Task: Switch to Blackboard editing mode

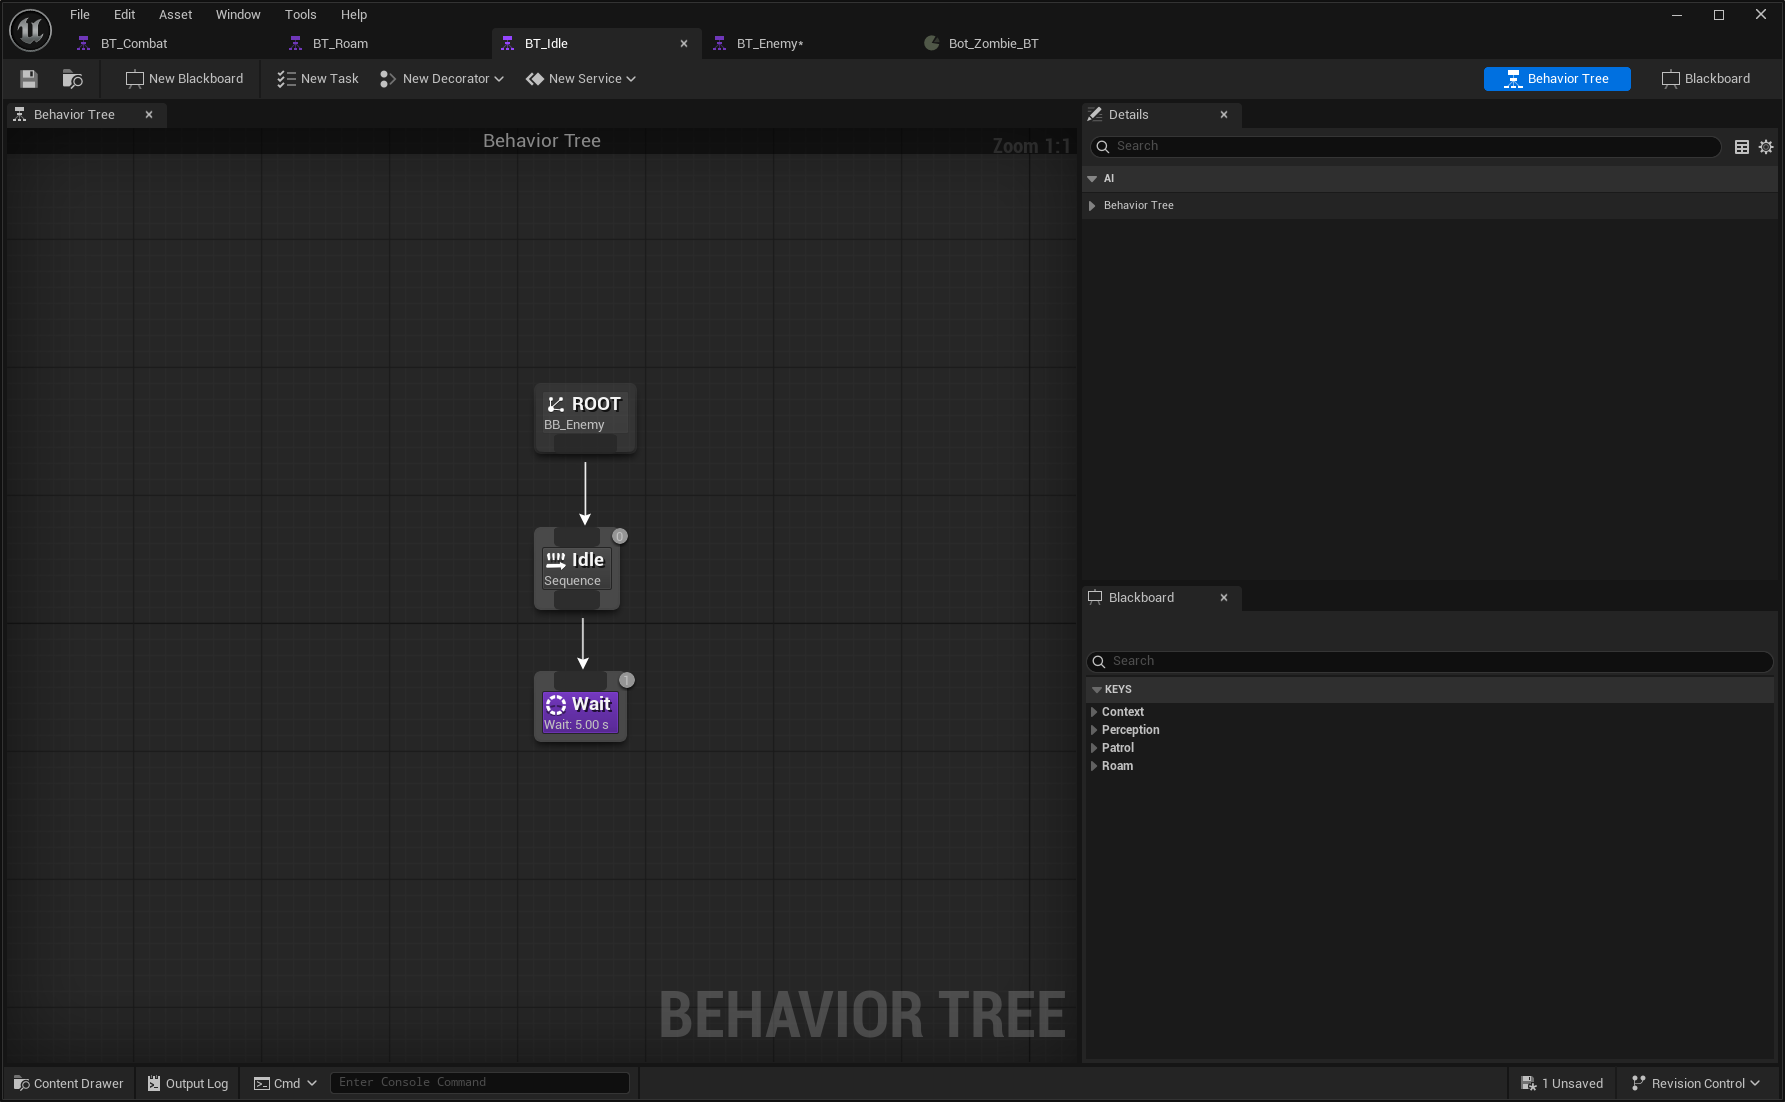Action: coord(1705,78)
